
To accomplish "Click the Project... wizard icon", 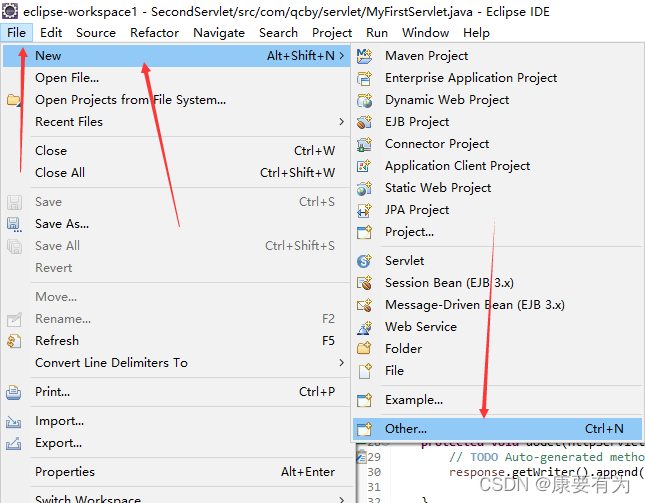I will click(364, 232).
